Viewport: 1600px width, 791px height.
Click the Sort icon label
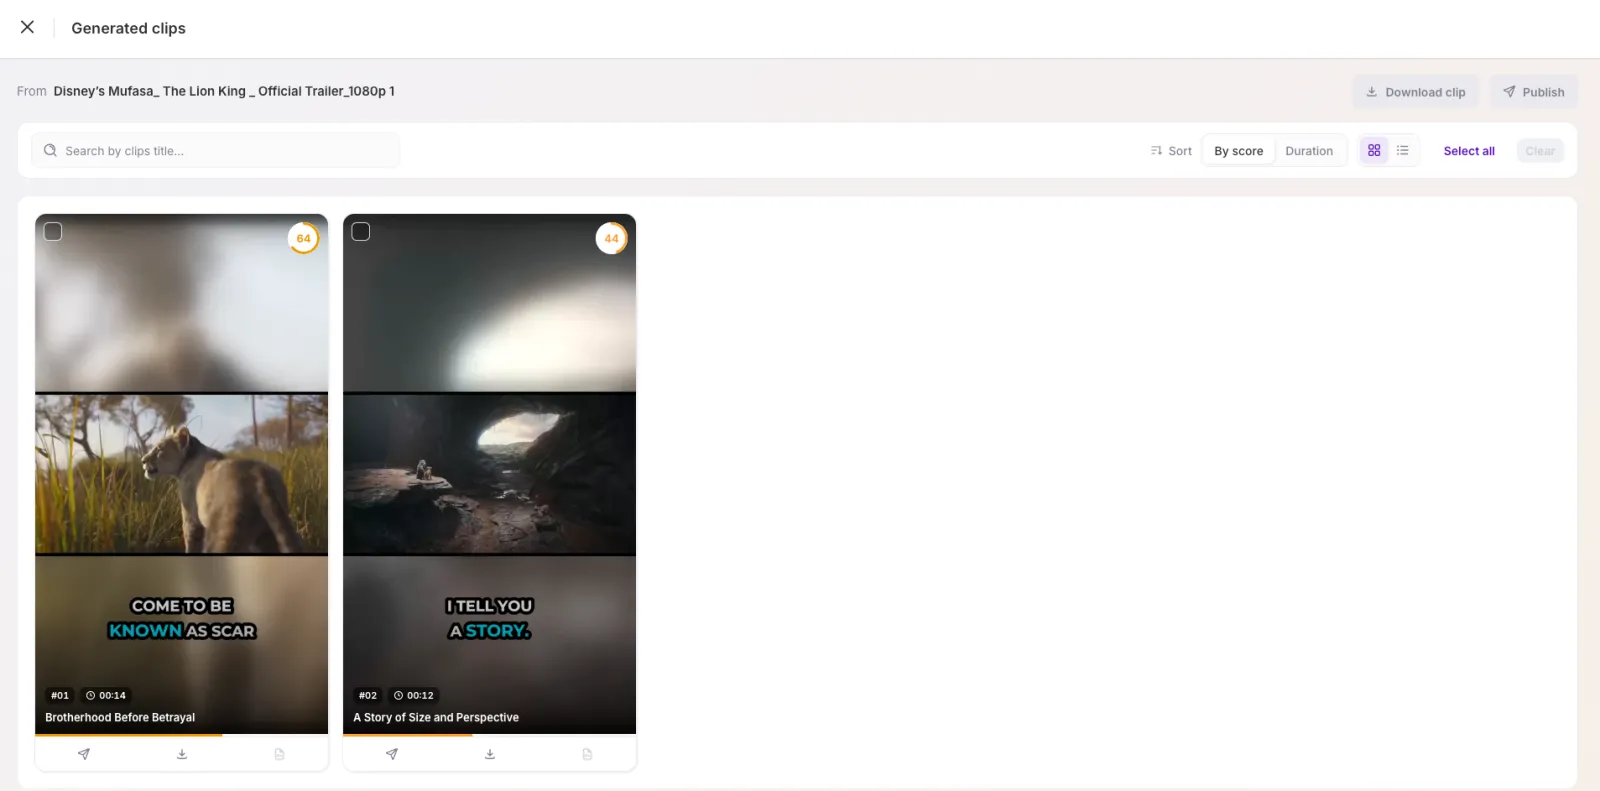tap(1171, 151)
